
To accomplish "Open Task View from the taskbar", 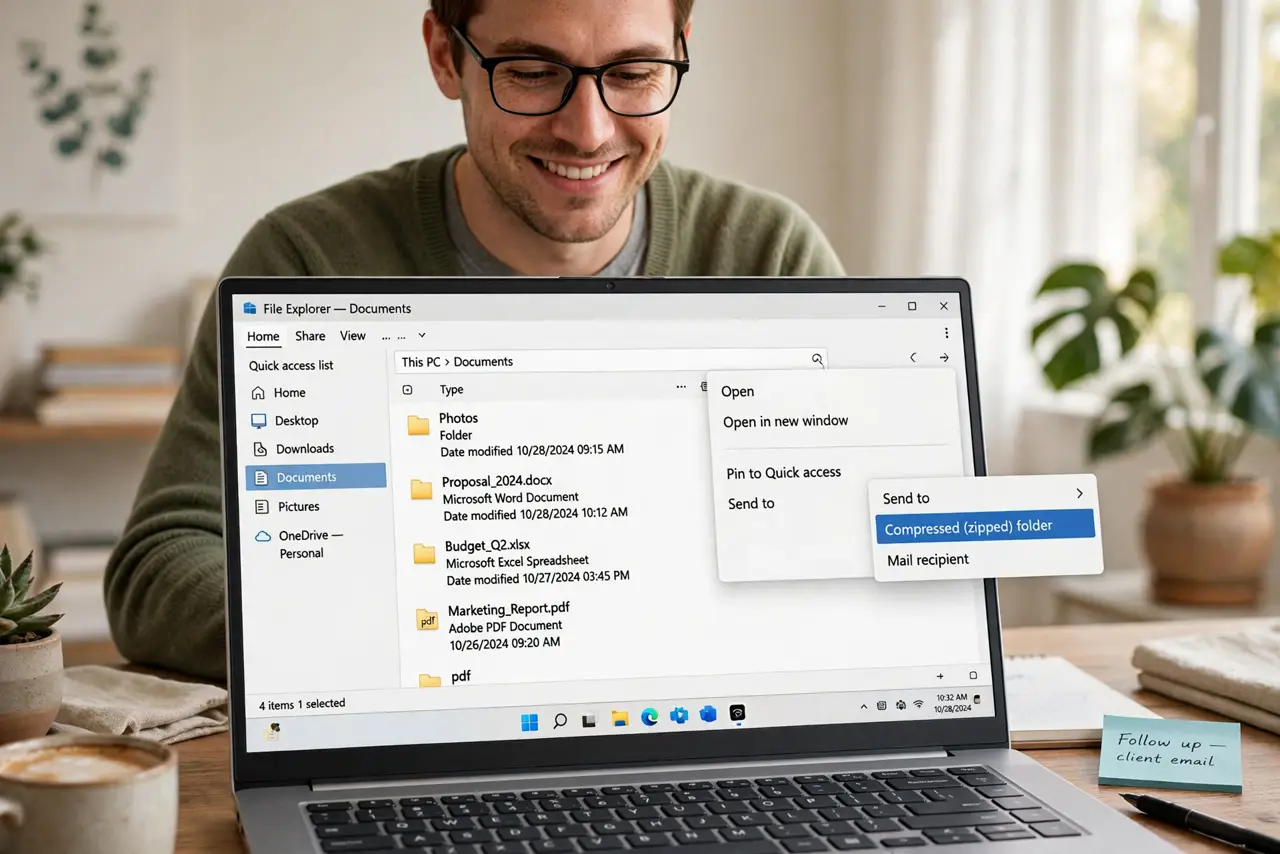I will (x=590, y=719).
